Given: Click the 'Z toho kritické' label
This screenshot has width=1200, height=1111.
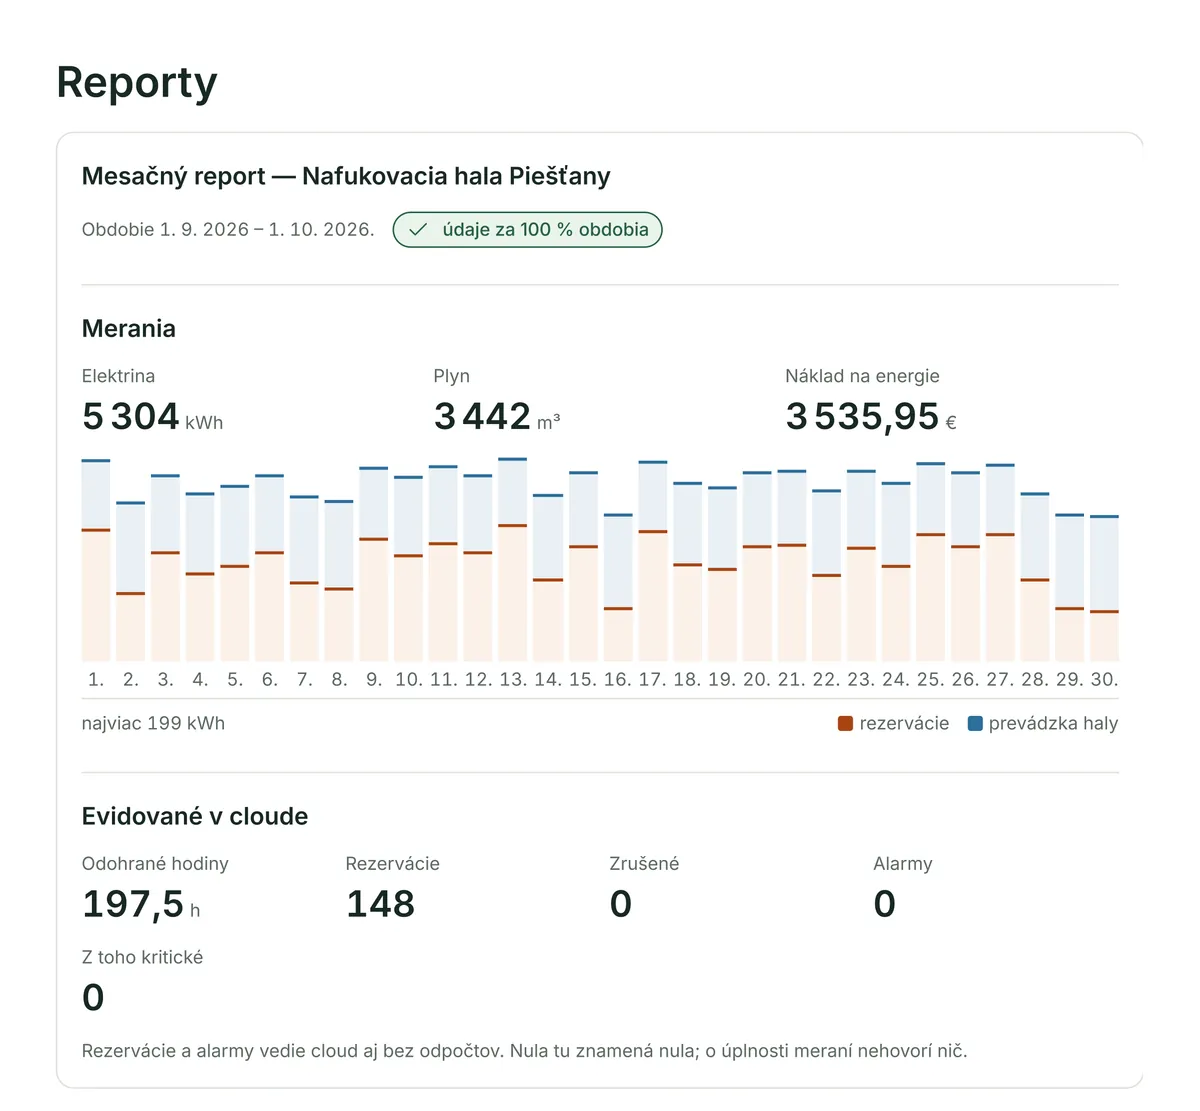Looking at the screenshot, I should point(142,957).
